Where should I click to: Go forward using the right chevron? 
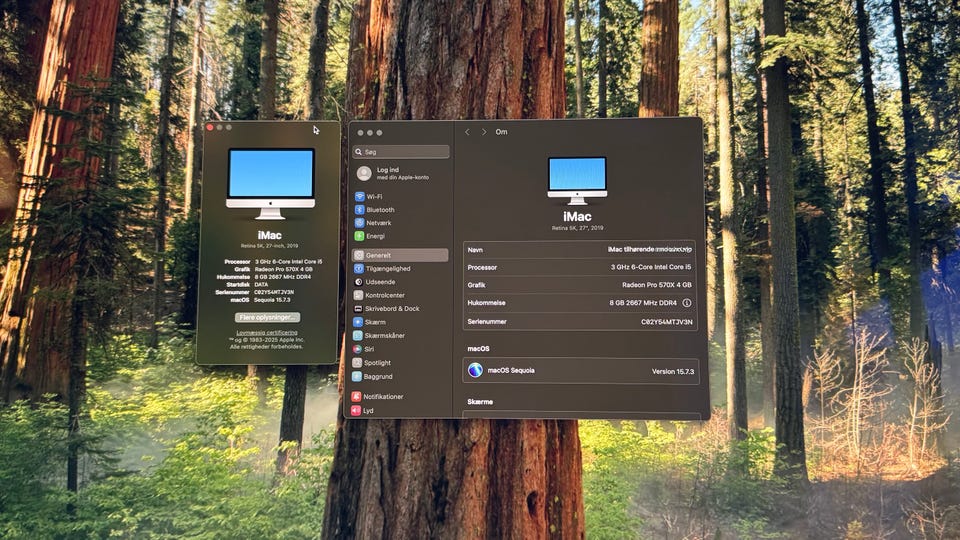point(484,132)
